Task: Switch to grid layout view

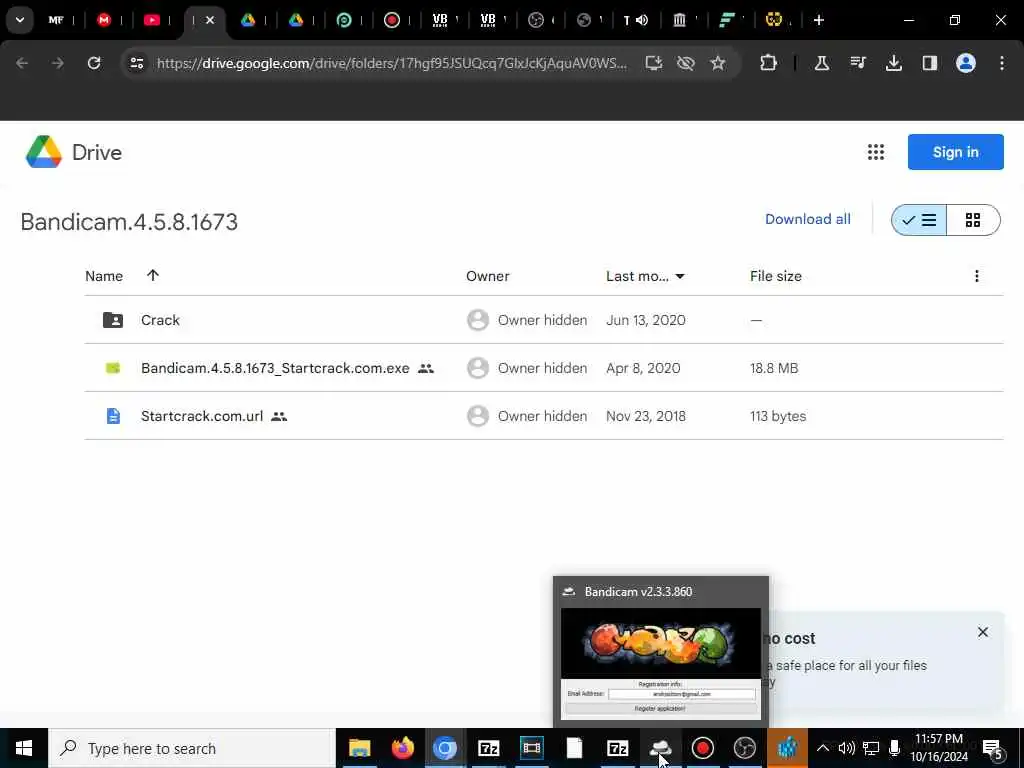Action: tap(973, 220)
